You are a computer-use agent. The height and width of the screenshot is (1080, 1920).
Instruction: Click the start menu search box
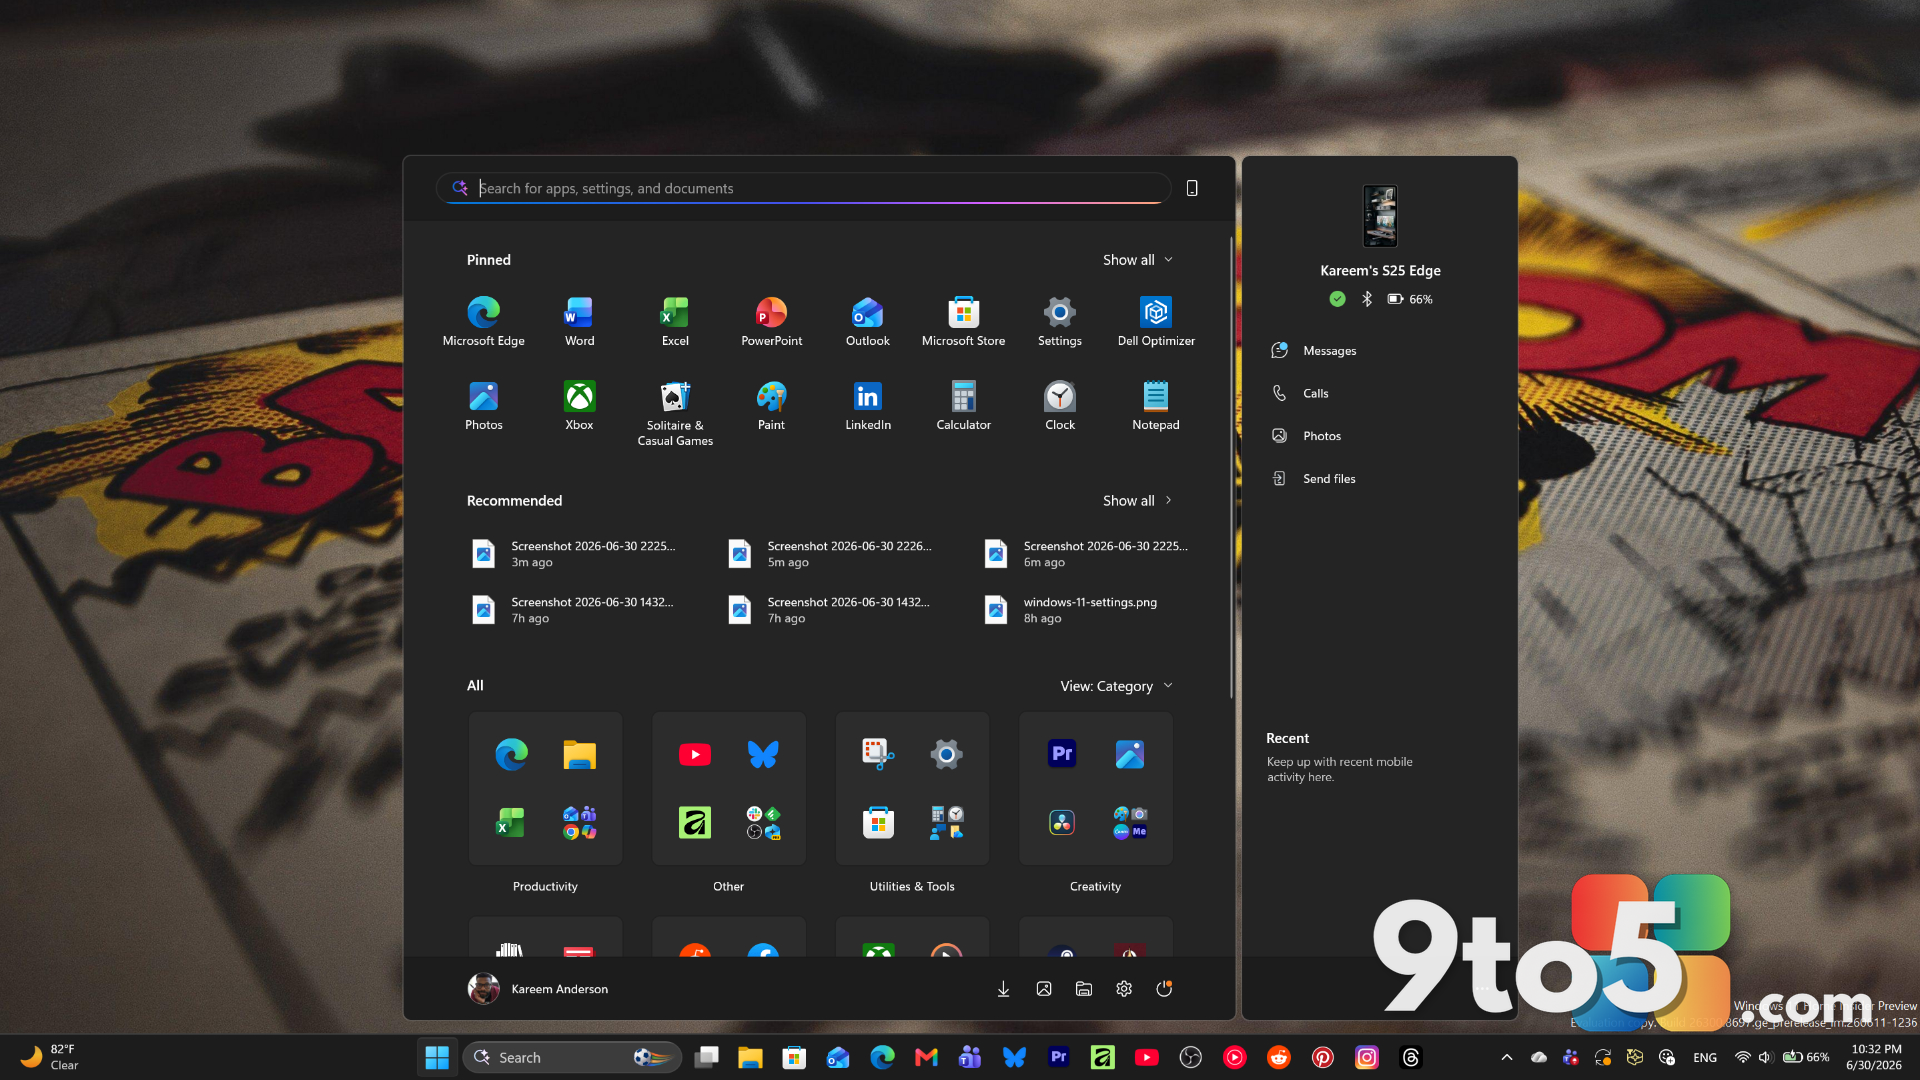[804, 188]
